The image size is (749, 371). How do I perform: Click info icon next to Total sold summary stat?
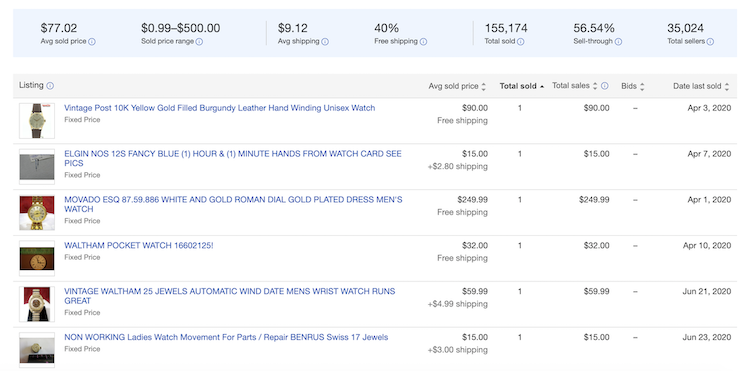tap(521, 42)
